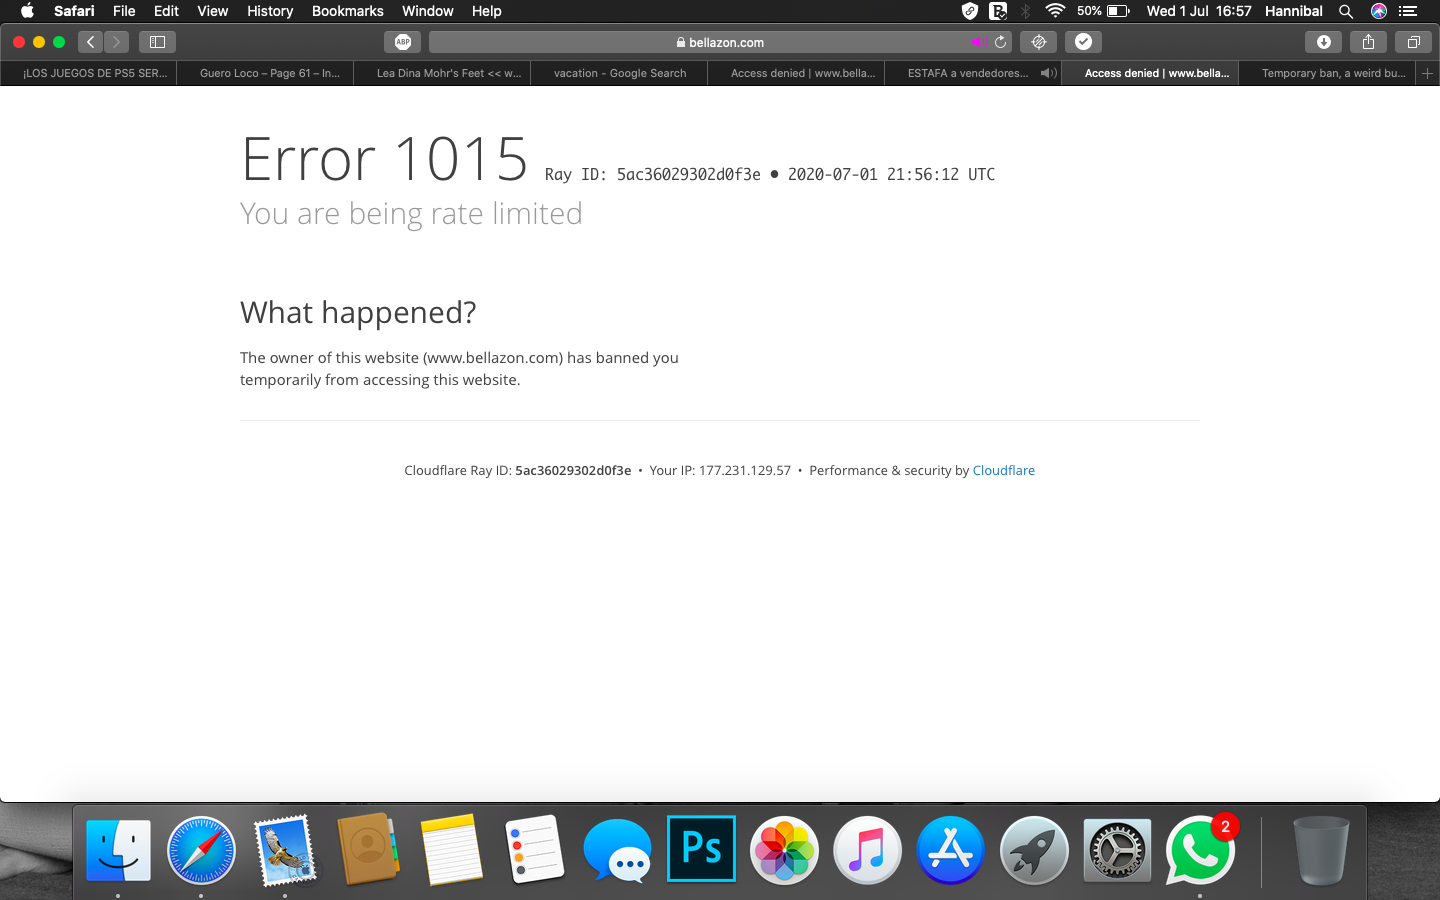Image resolution: width=1440 pixels, height=900 pixels.
Task: Click the Downloads arrow icon in toolbar
Action: (x=1323, y=42)
